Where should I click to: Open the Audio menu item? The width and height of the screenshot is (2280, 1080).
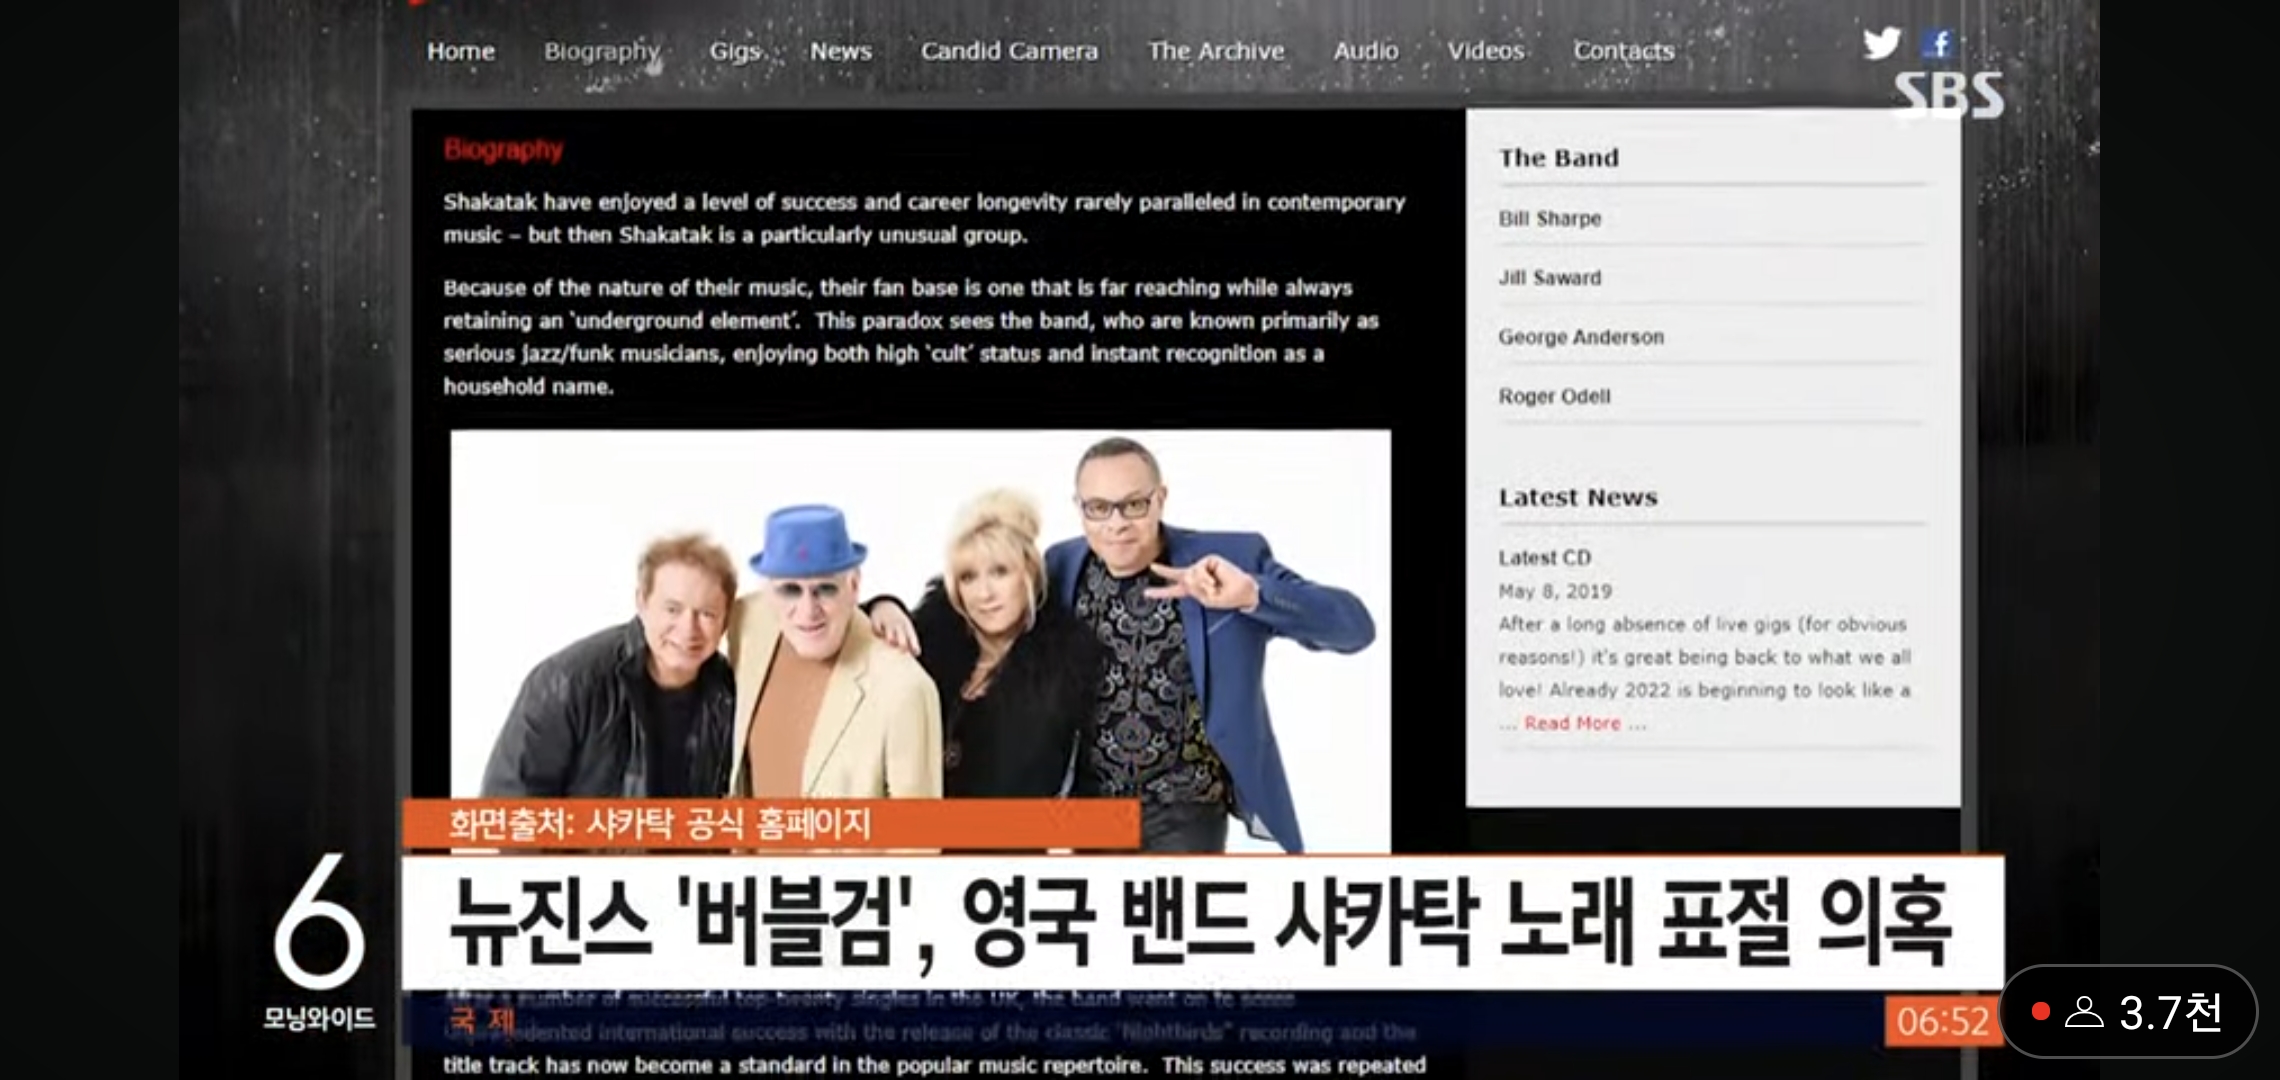[1366, 51]
